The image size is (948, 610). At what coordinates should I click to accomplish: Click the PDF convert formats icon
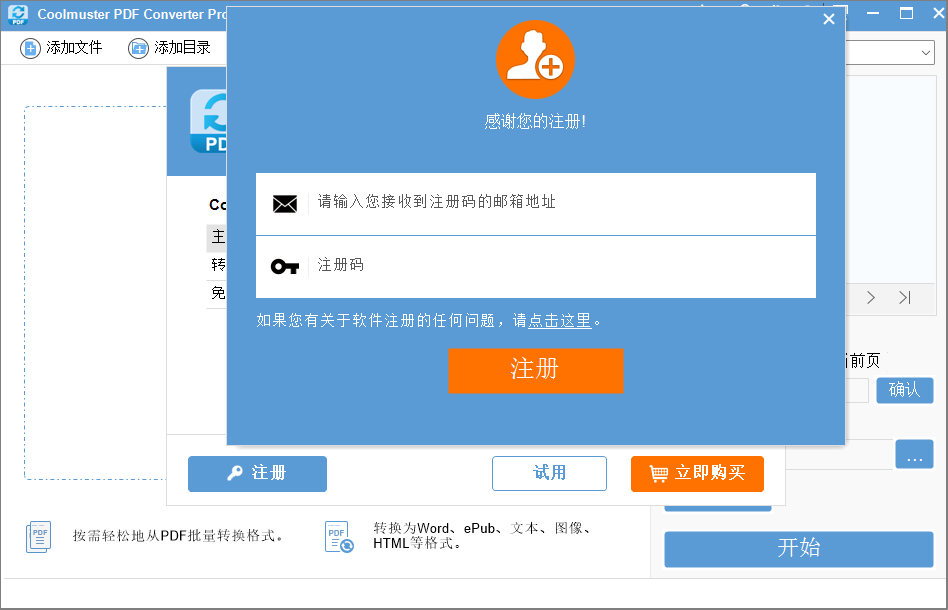coord(339,537)
